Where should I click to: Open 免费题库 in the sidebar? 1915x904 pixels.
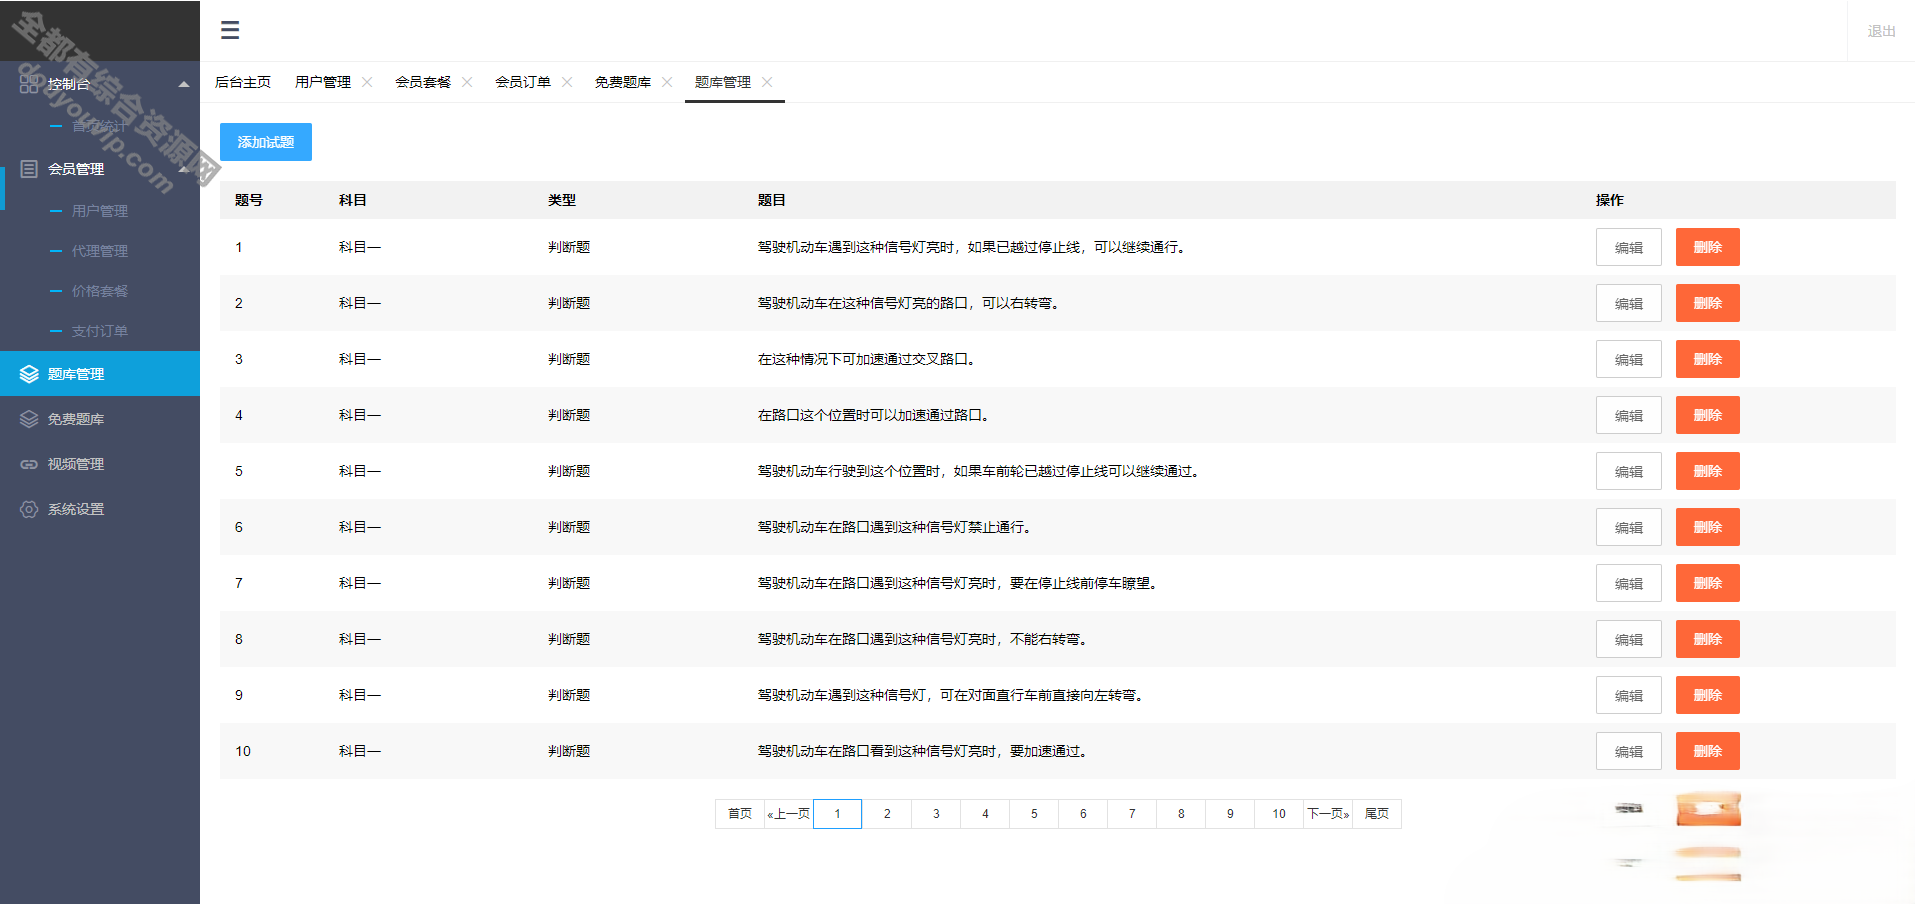pyautogui.click(x=100, y=419)
